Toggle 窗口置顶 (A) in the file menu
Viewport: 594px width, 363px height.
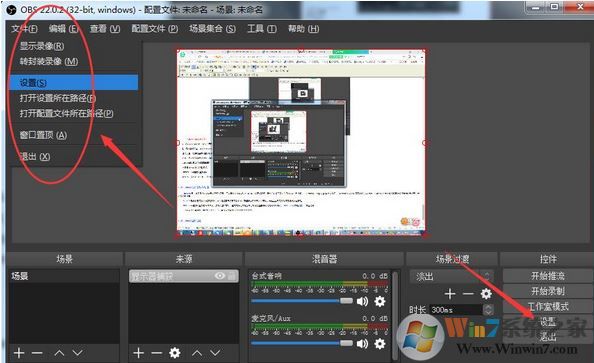(43, 135)
